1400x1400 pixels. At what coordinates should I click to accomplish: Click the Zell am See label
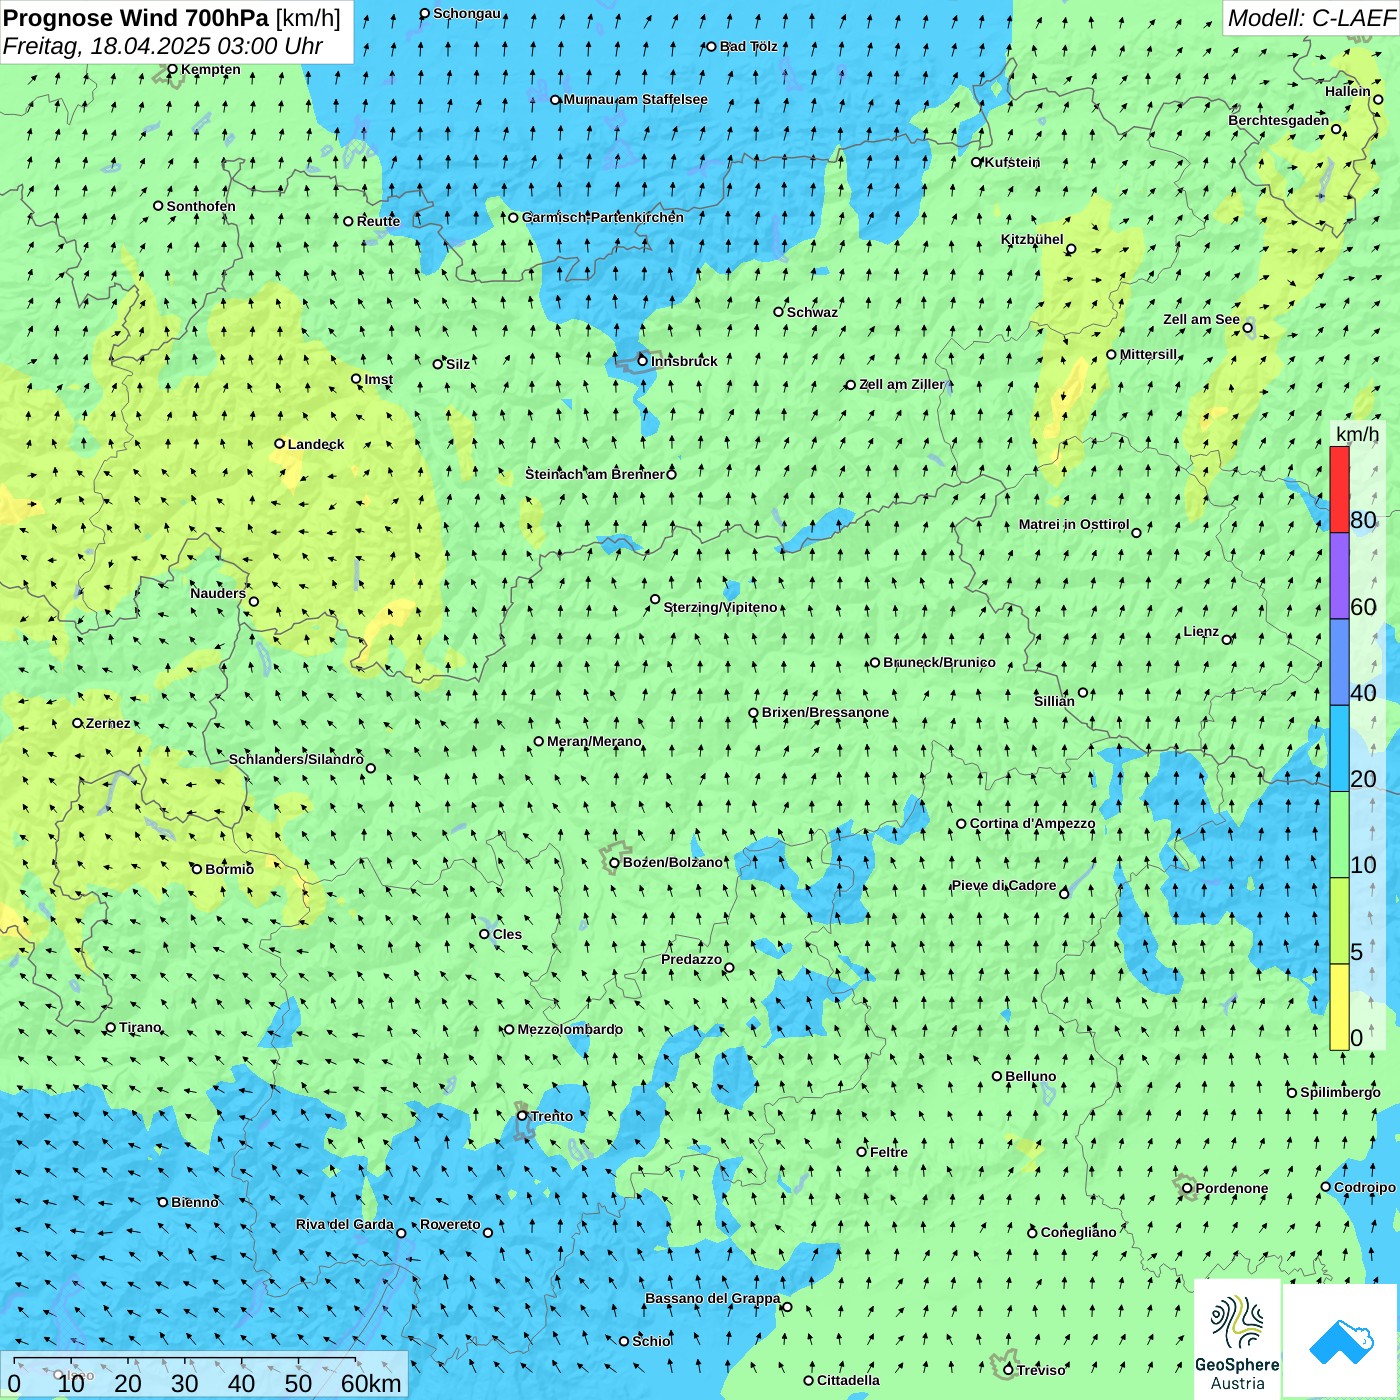coord(1201,319)
